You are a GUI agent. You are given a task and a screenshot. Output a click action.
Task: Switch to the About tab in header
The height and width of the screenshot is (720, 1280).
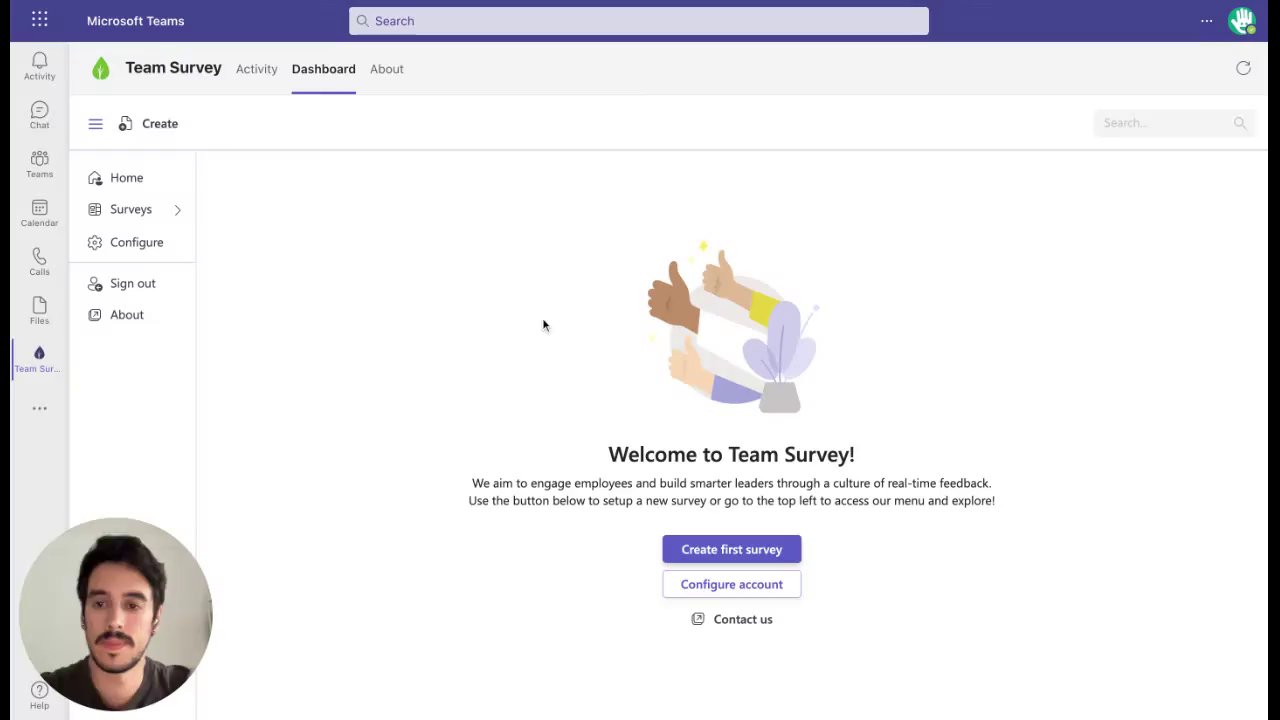386,69
